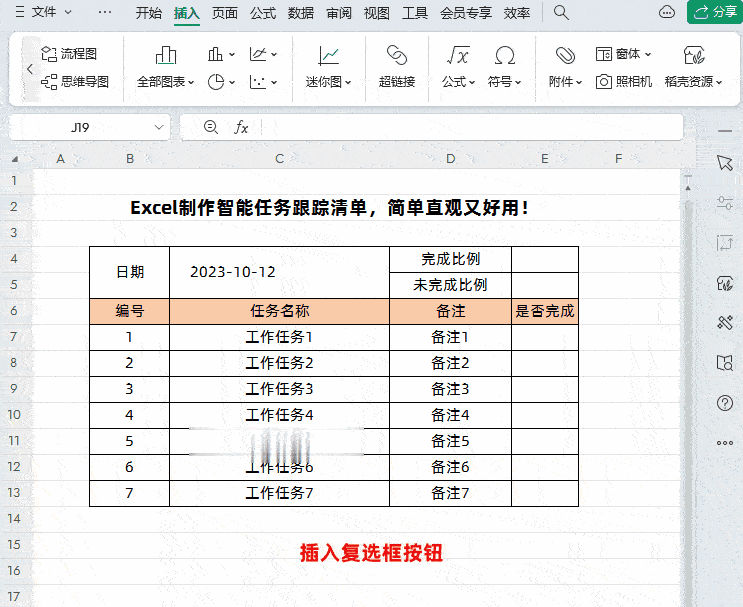Viewport: 743px width, 607px height.
Task: Click the hamburger menu icon
Action: pos(20,12)
